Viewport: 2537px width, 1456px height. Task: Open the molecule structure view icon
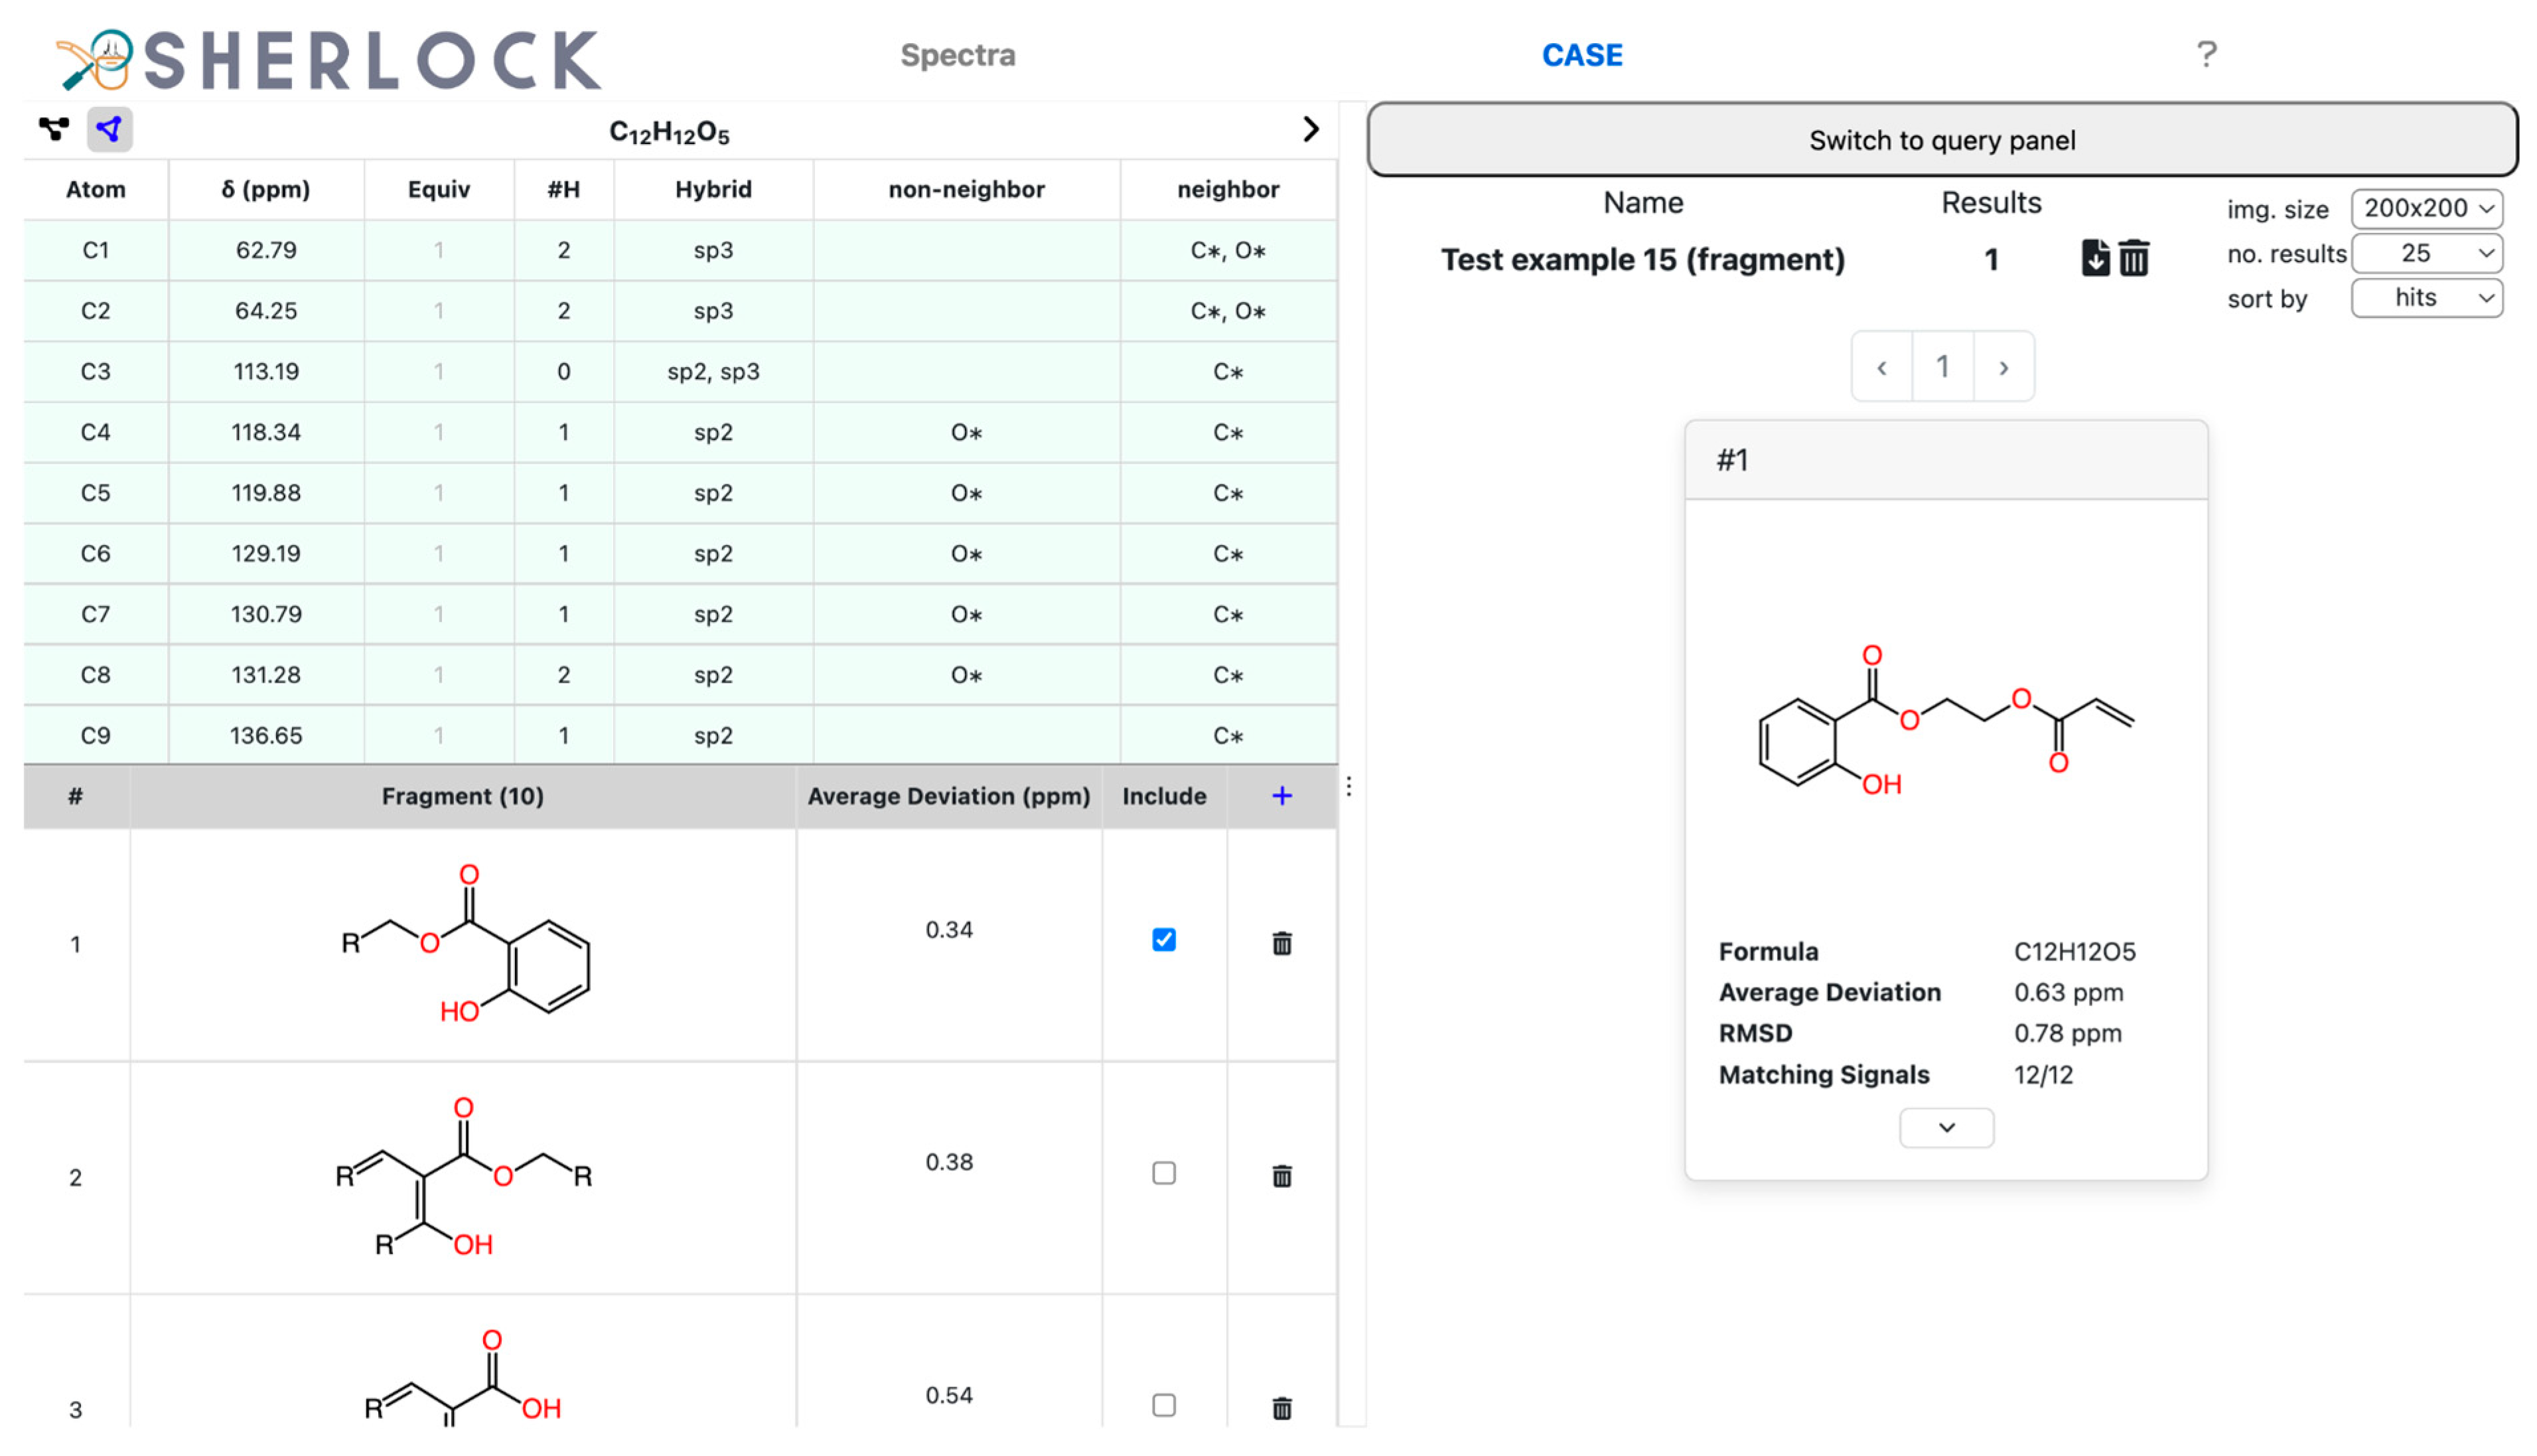(x=55, y=128)
